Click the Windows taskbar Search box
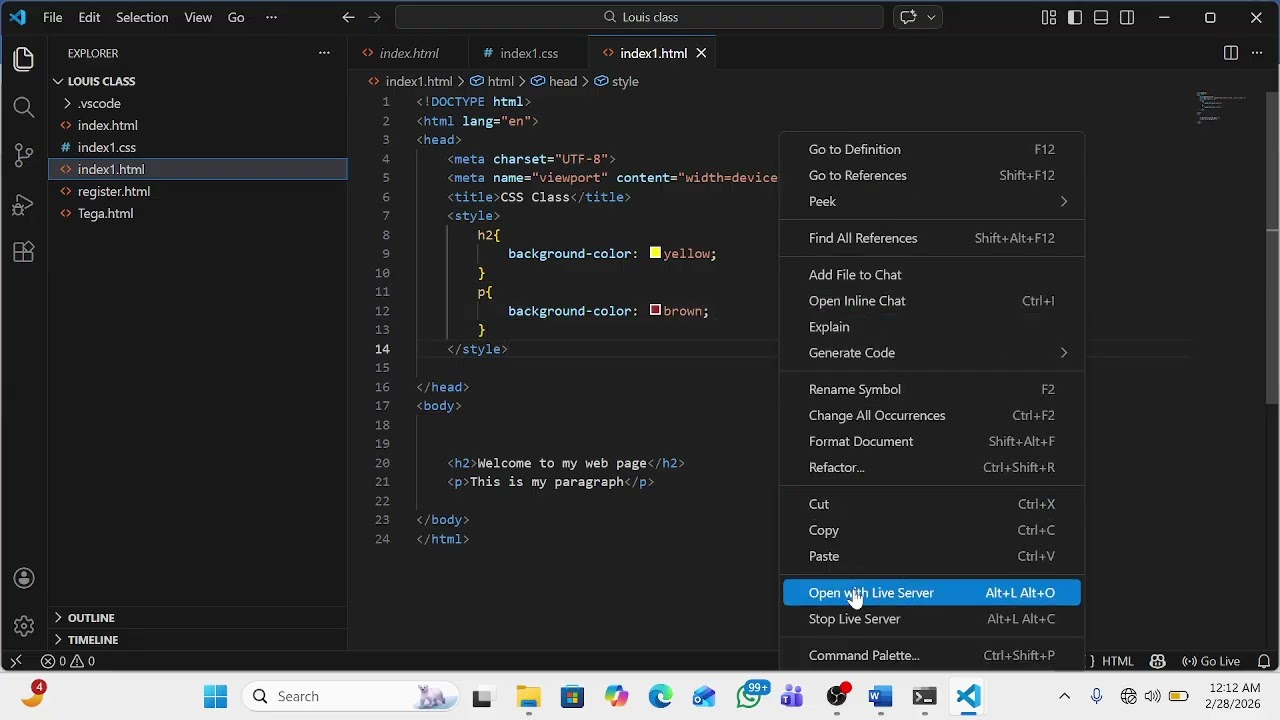 click(350, 696)
